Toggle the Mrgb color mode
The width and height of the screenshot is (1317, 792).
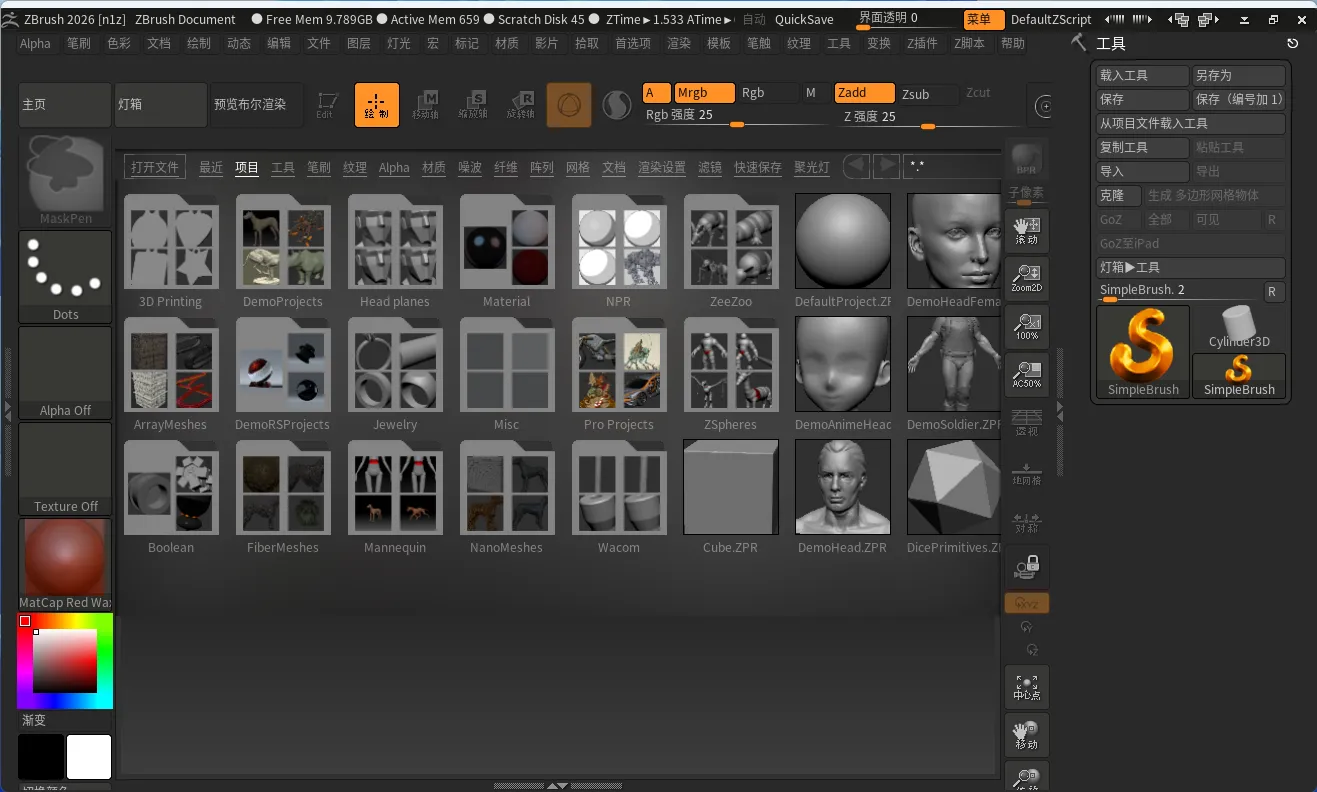704,93
